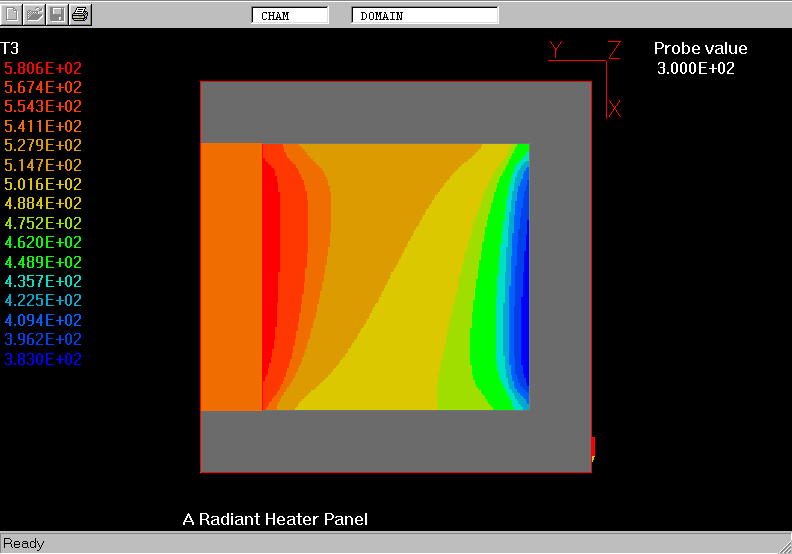792x554 pixels.
Task: Click the New file toolbar icon
Action: (x=13, y=14)
